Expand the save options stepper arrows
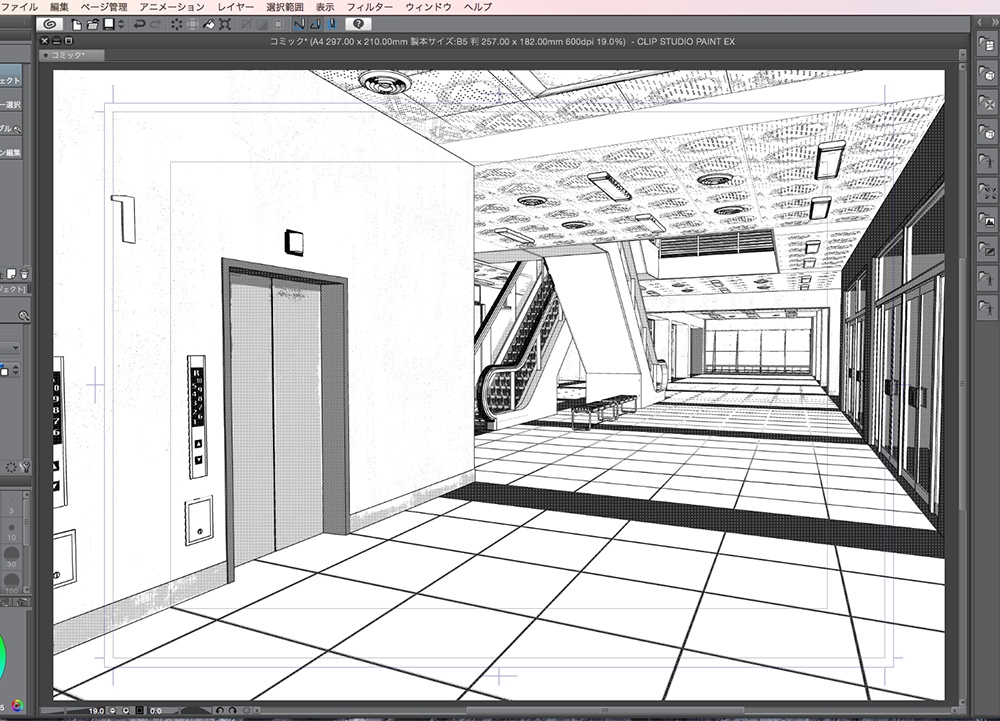This screenshot has height=721, width=1000. tap(121, 24)
